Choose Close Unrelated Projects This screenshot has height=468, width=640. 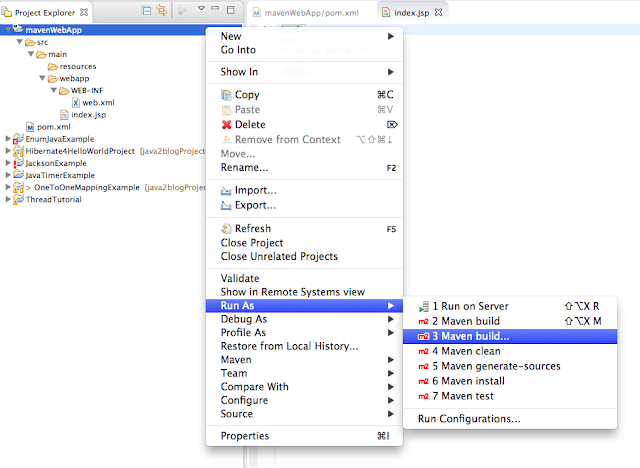(304, 256)
